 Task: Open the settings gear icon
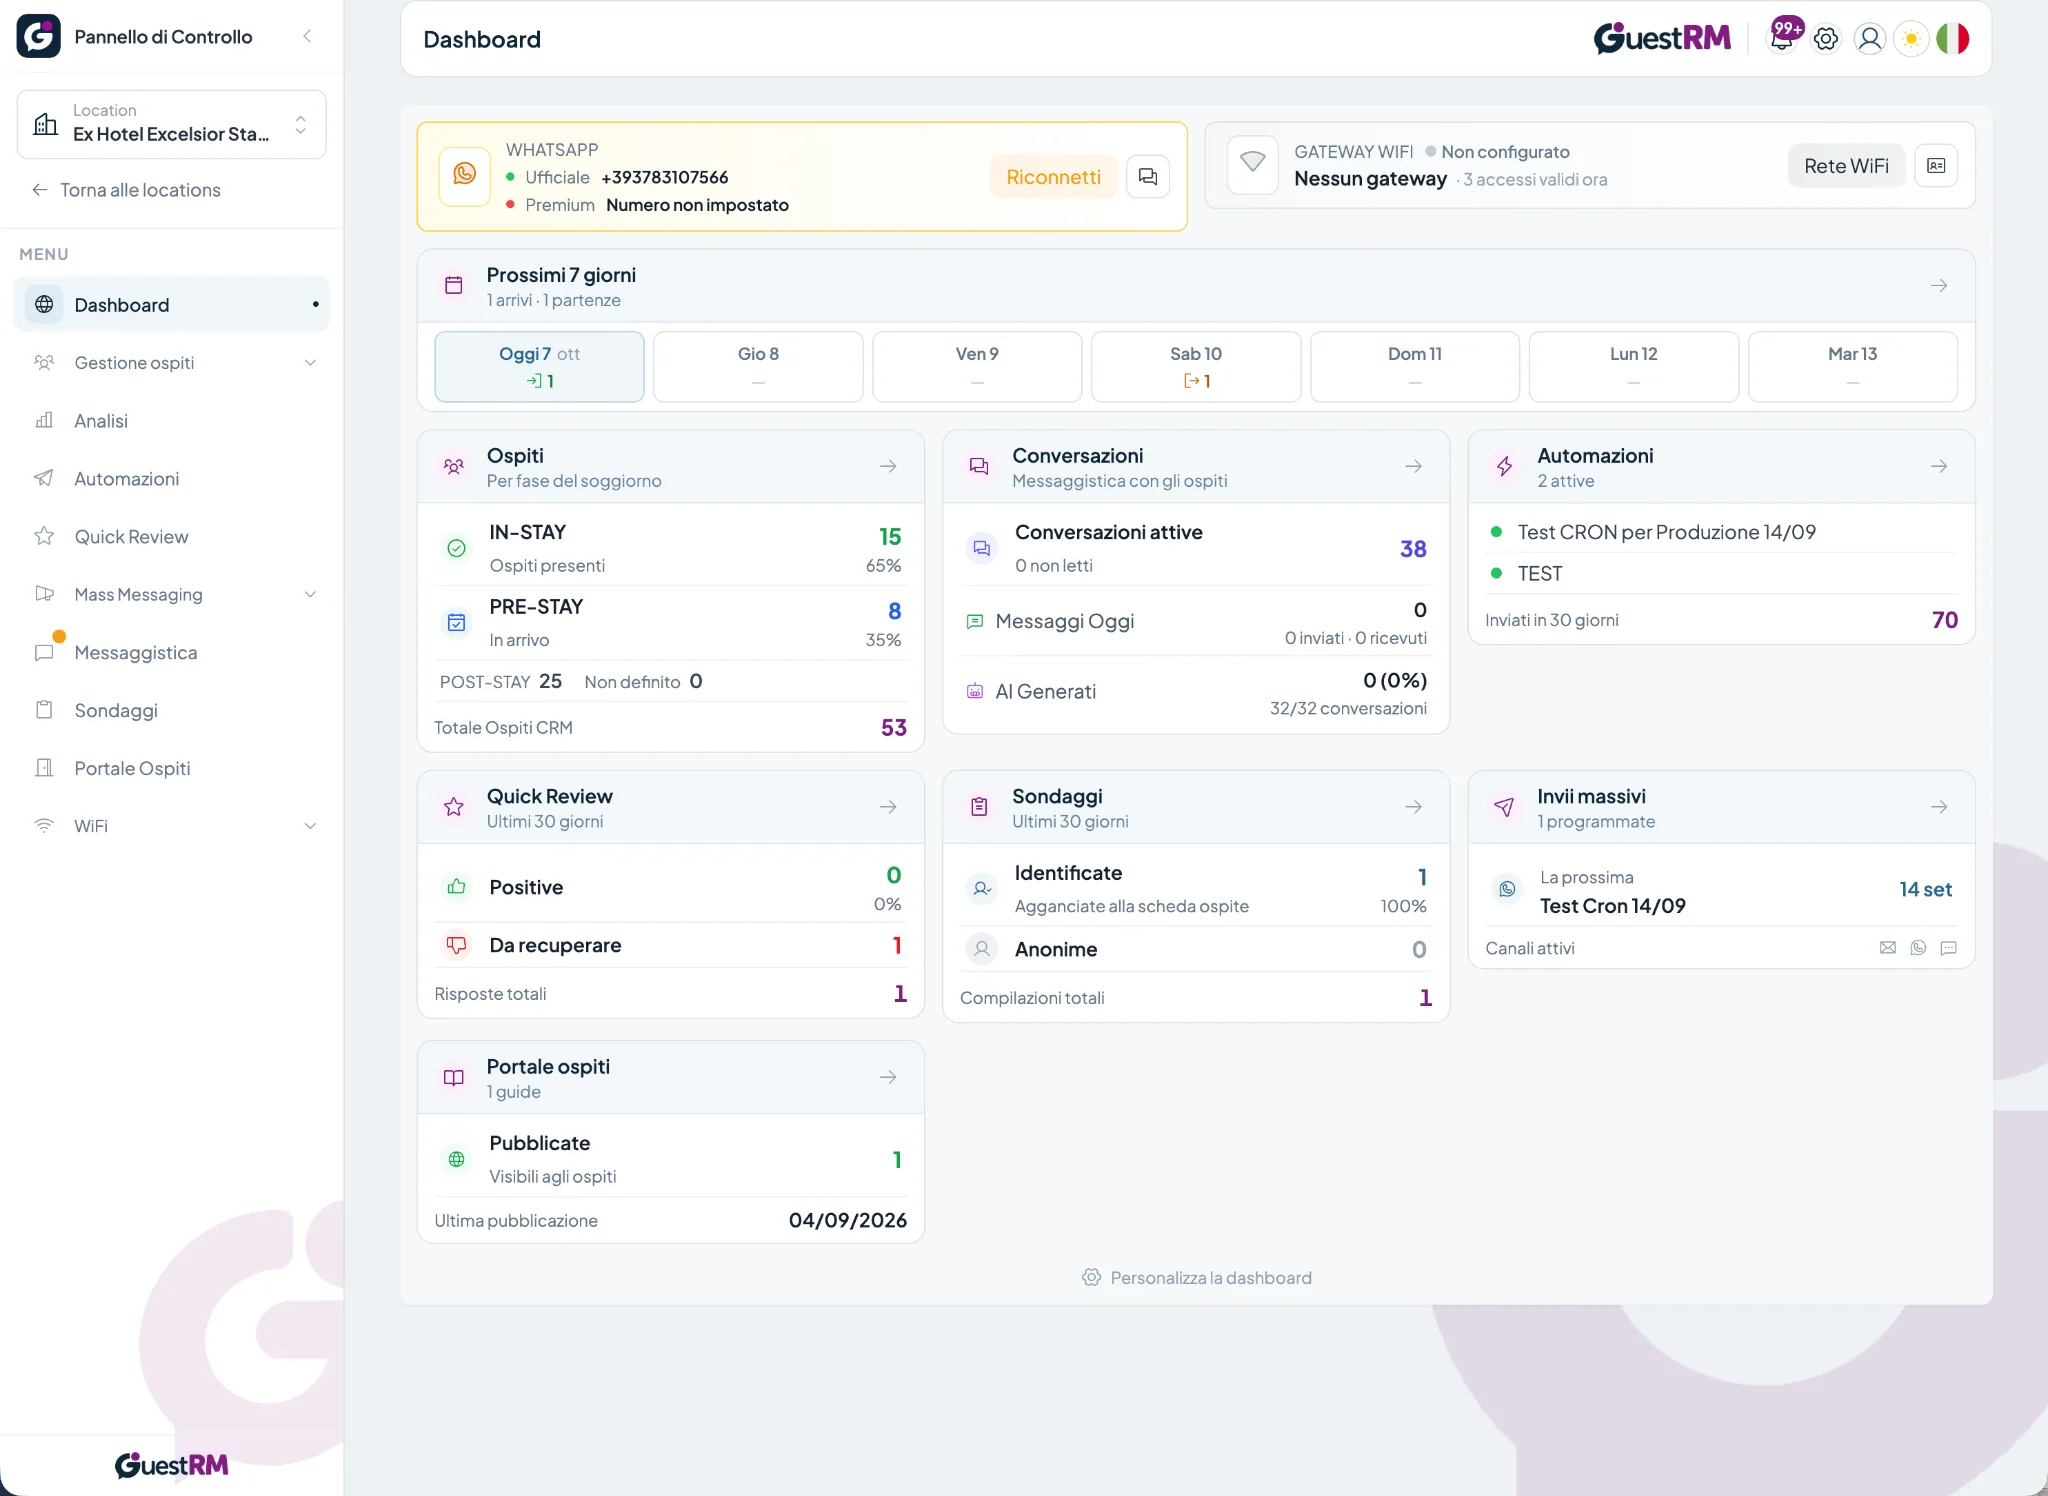1826,39
